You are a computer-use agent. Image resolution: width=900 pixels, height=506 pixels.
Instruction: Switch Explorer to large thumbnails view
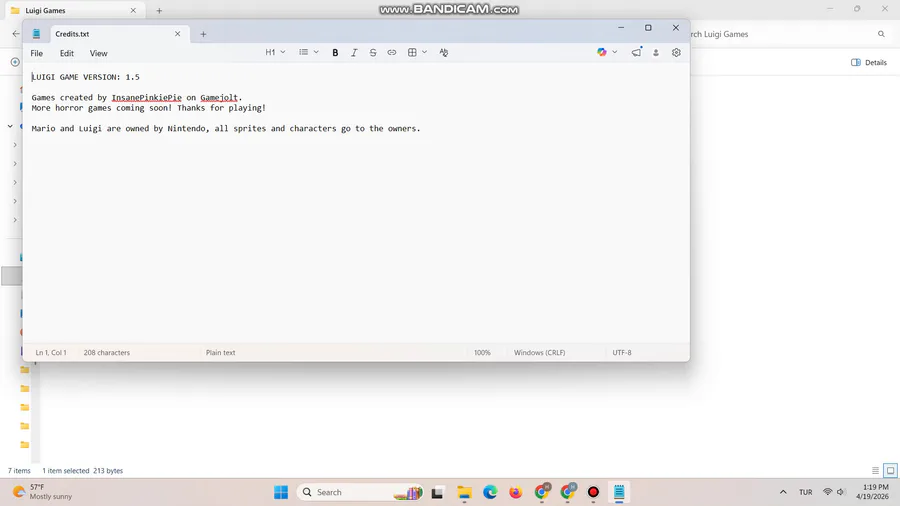(890, 470)
